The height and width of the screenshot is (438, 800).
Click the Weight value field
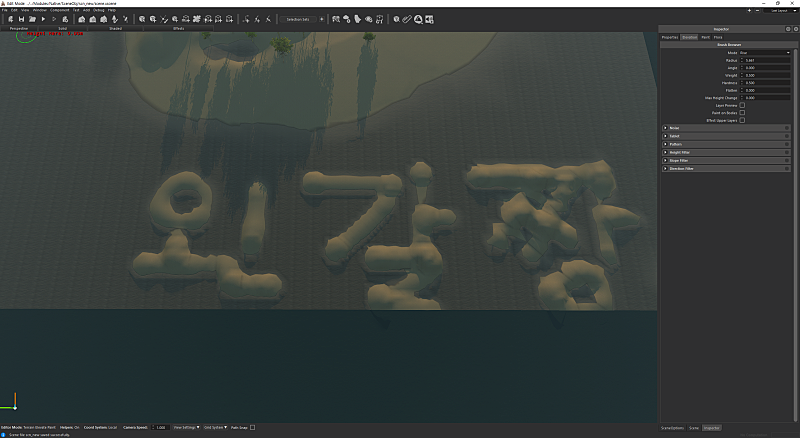coord(767,75)
